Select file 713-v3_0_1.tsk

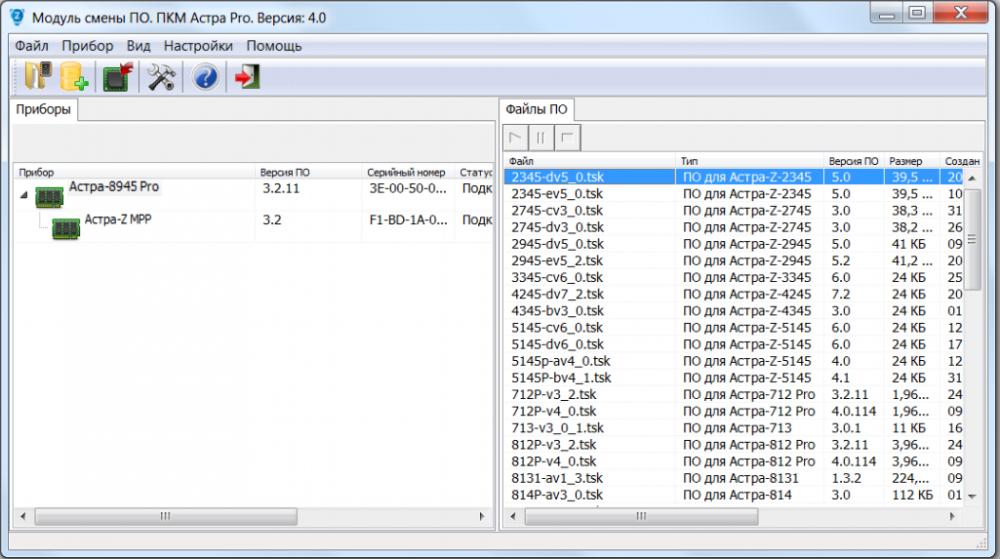557,428
